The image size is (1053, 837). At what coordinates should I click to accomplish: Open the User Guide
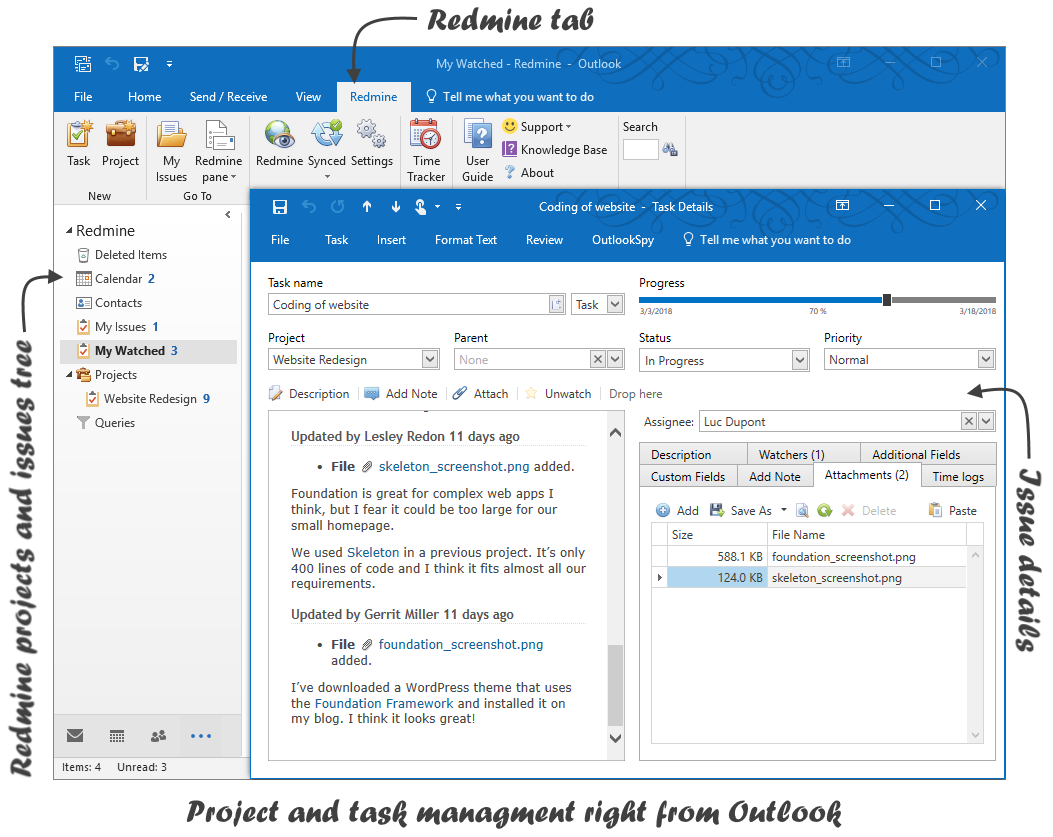[477, 151]
